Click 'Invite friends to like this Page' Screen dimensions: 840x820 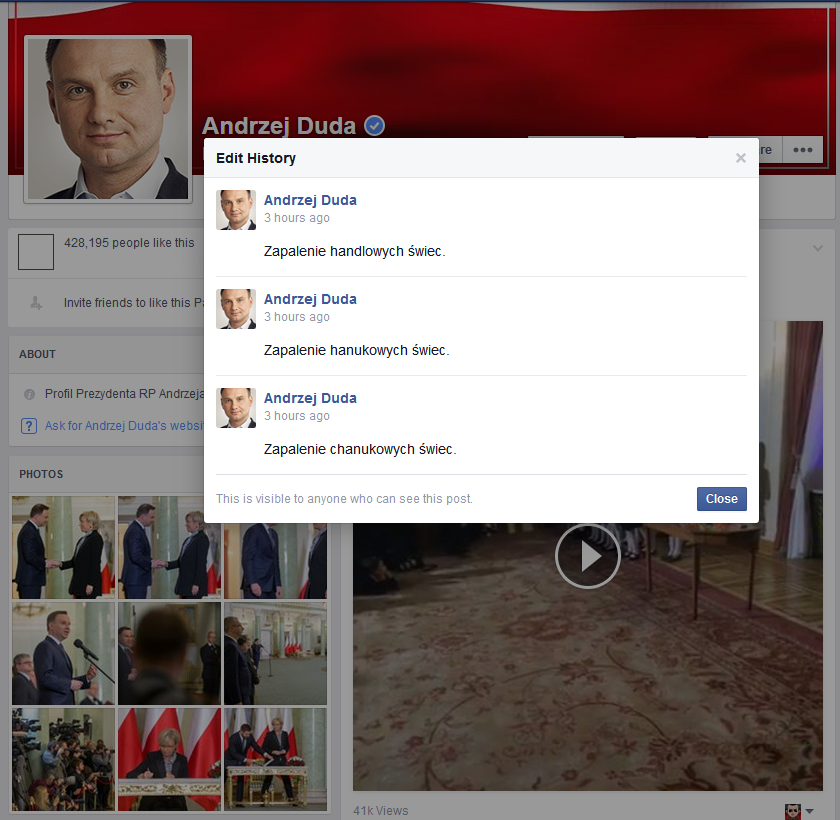(133, 303)
